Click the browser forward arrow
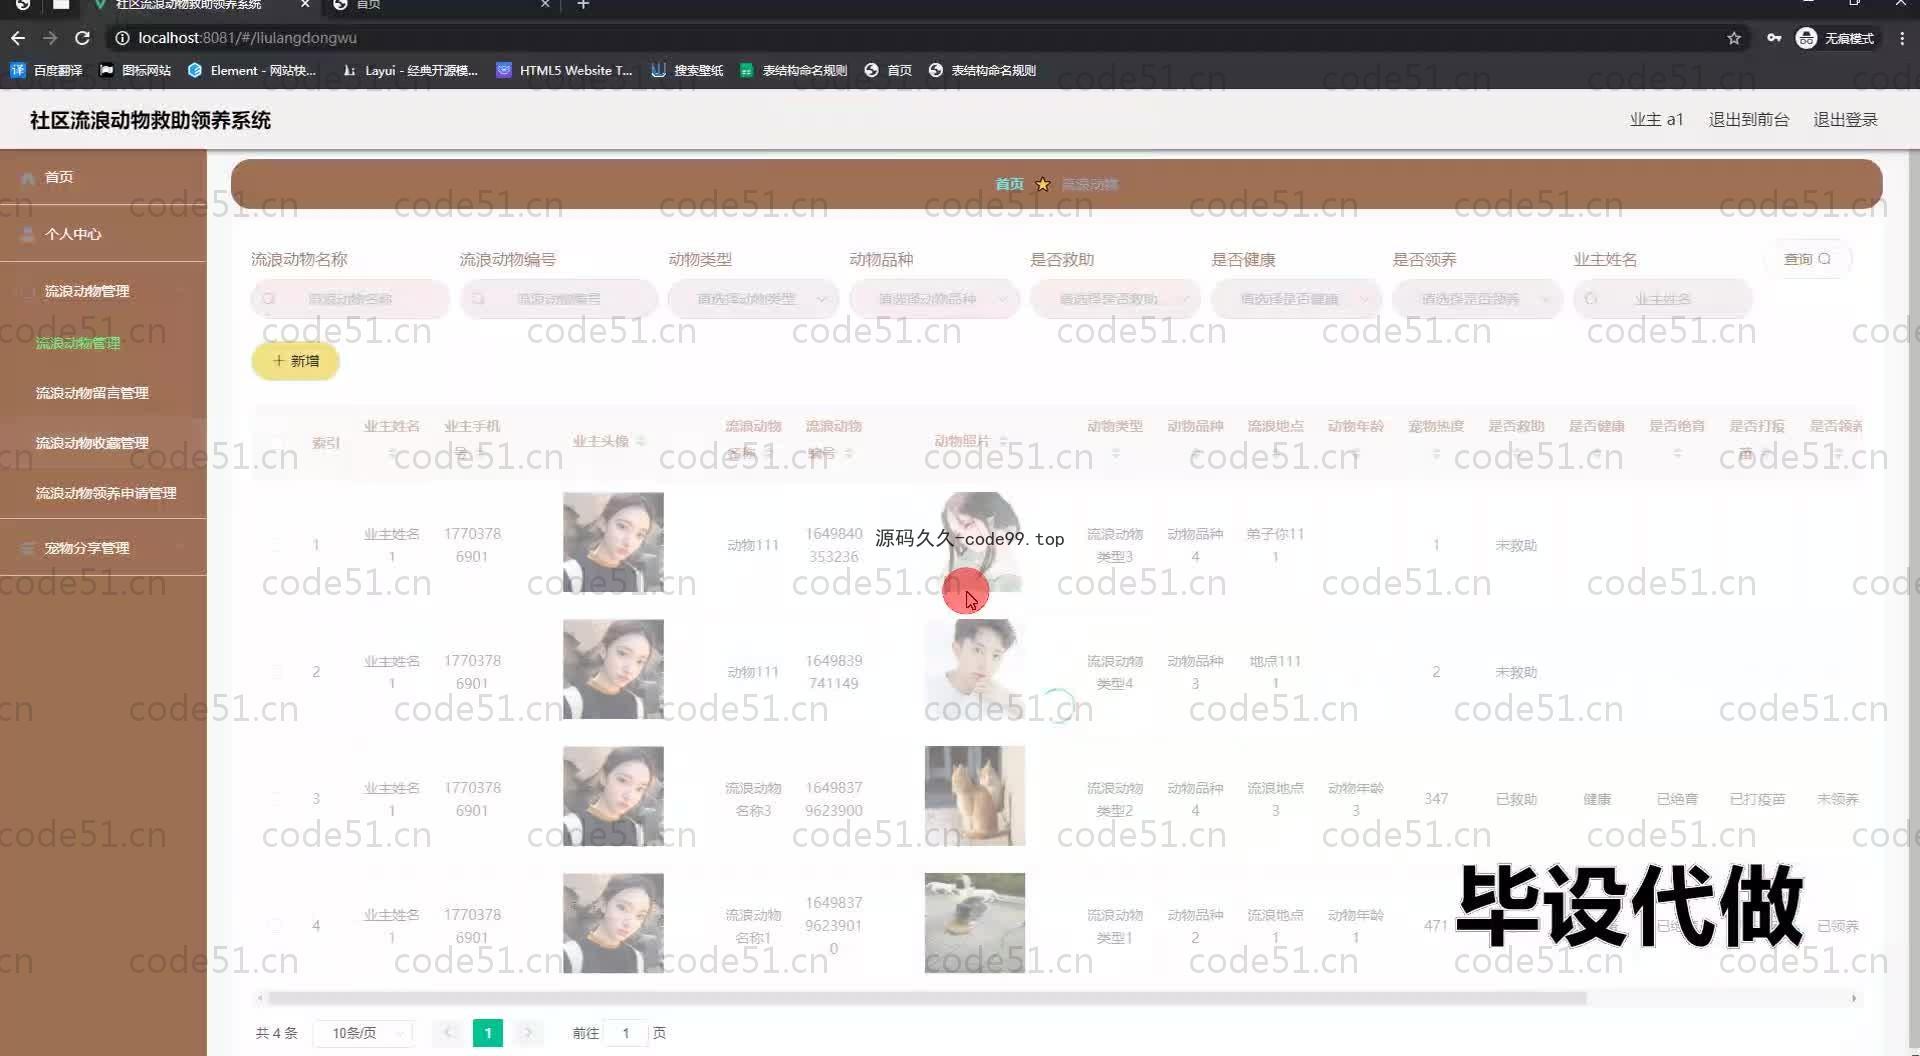Viewport: 1920px width, 1056px height. tap(50, 38)
